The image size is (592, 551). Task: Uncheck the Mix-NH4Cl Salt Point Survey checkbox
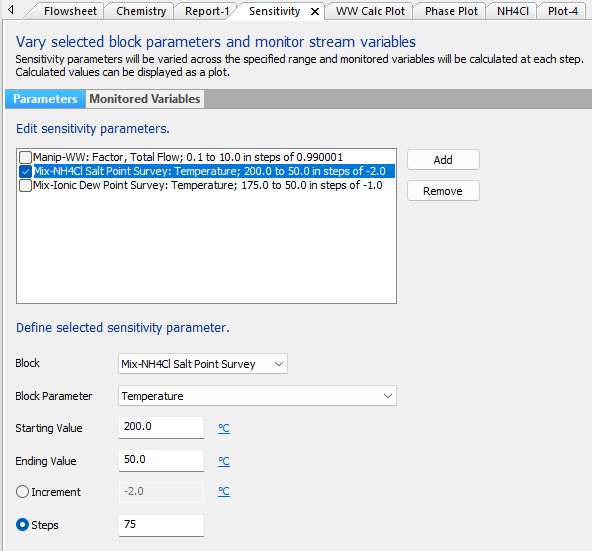[25, 171]
